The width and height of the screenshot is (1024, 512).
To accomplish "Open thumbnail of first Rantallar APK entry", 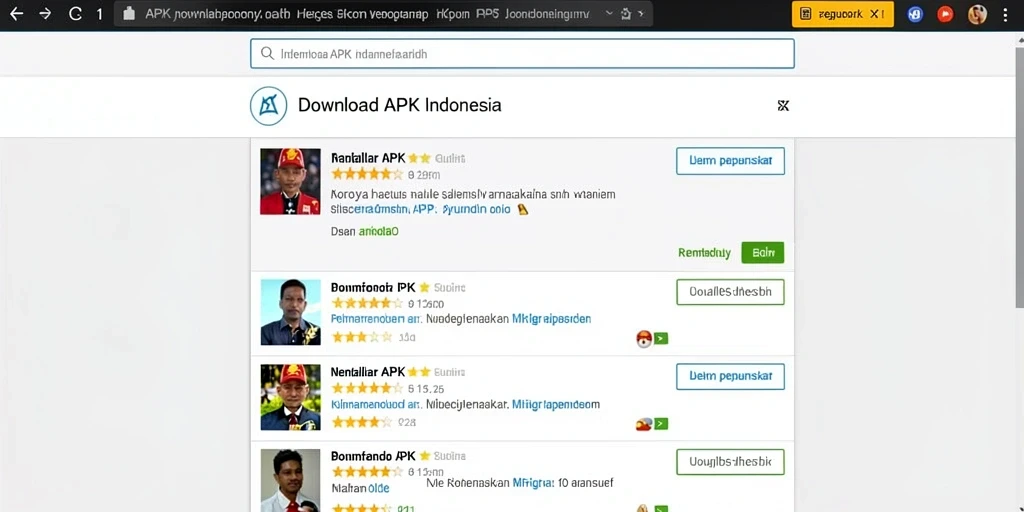I will tap(290, 182).
